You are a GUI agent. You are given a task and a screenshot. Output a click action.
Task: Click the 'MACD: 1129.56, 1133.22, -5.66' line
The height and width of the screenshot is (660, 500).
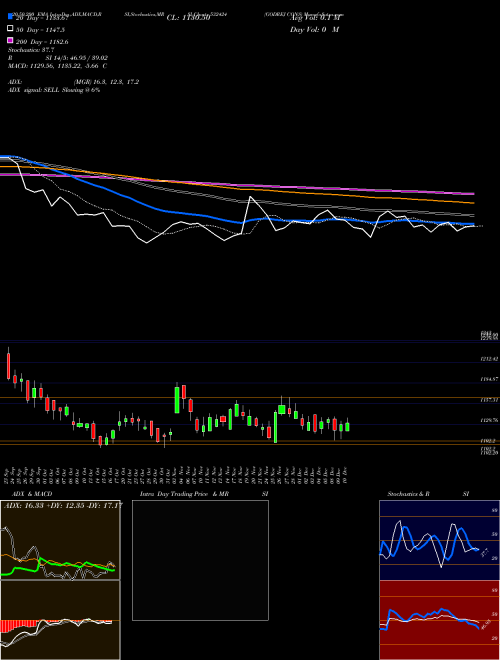click(x=53, y=66)
